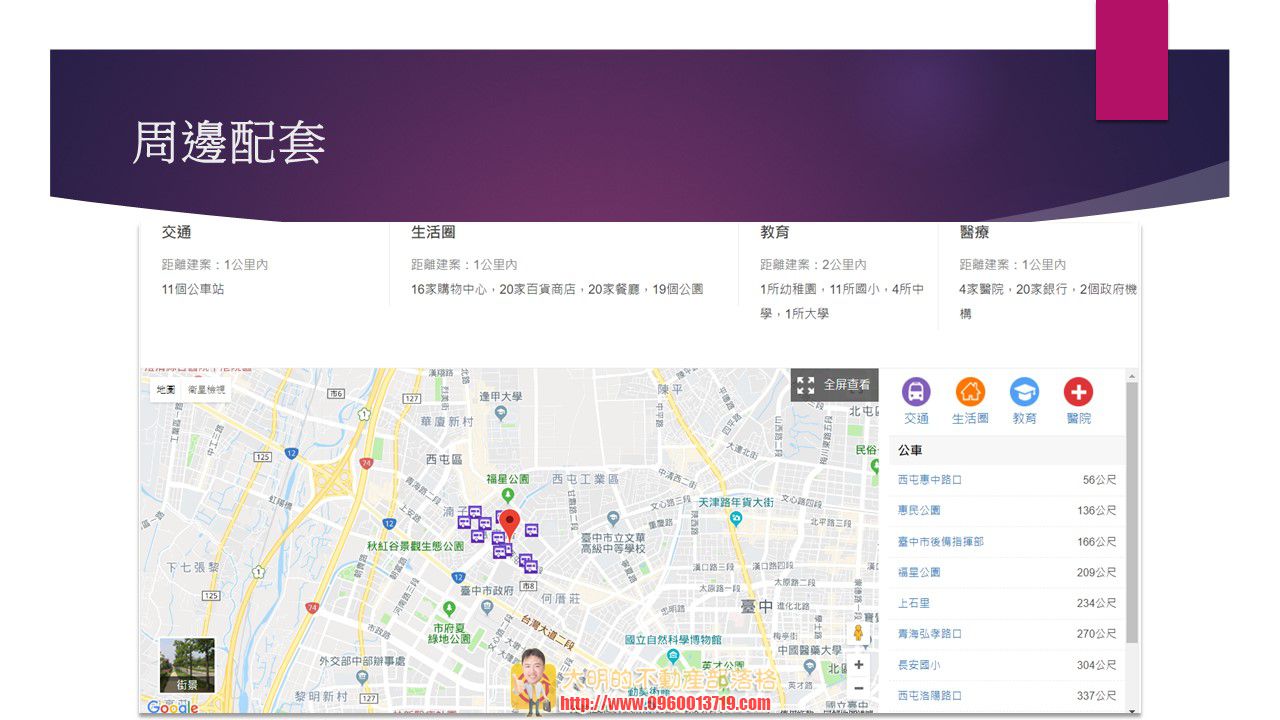1280x720 pixels.
Task: Open 惠民公園 bus stop link
Action: pyautogui.click(x=919, y=511)
